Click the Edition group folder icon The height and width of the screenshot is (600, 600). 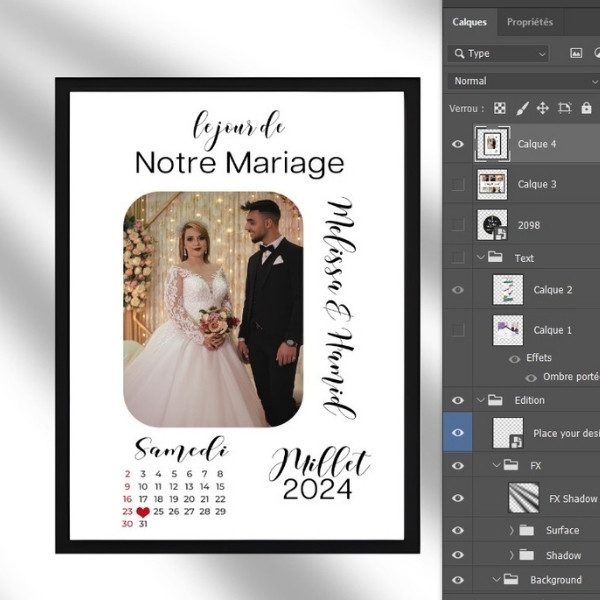[x=495, y=400]
